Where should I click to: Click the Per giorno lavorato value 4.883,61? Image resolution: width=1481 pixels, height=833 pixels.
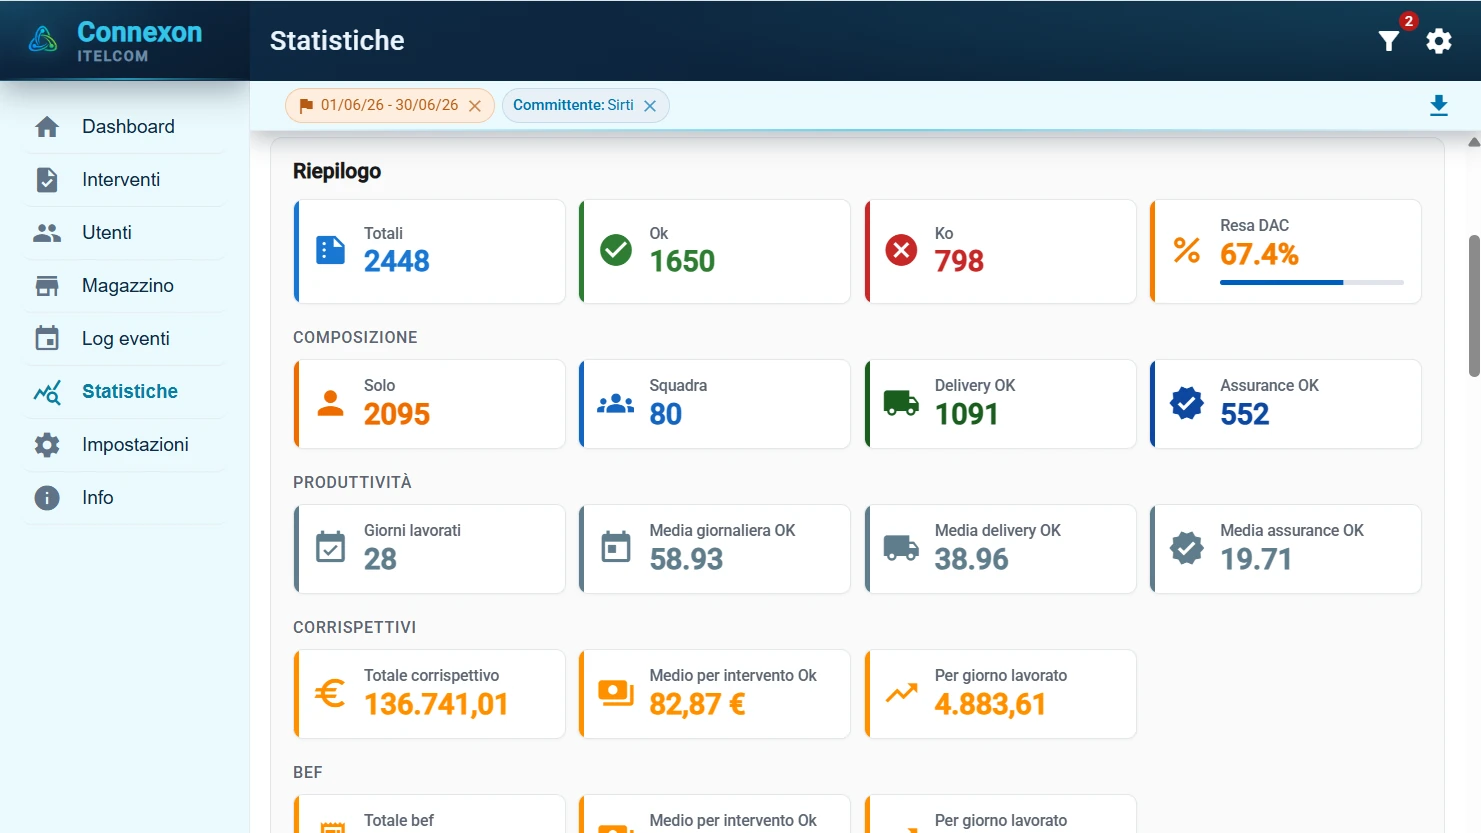(990, 704)
